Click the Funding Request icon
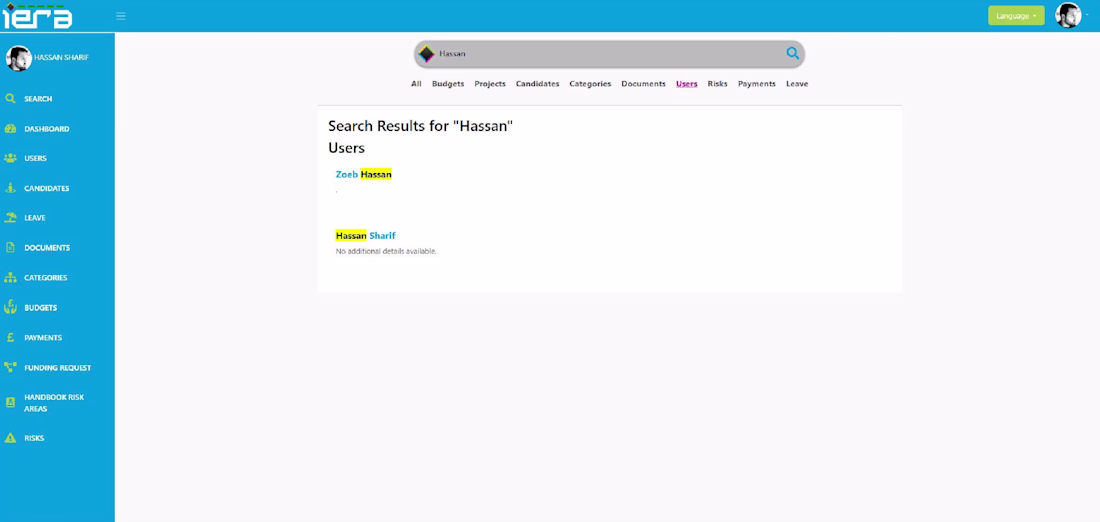The width and height of the screenshot is (1100, 522). point(11,367)
